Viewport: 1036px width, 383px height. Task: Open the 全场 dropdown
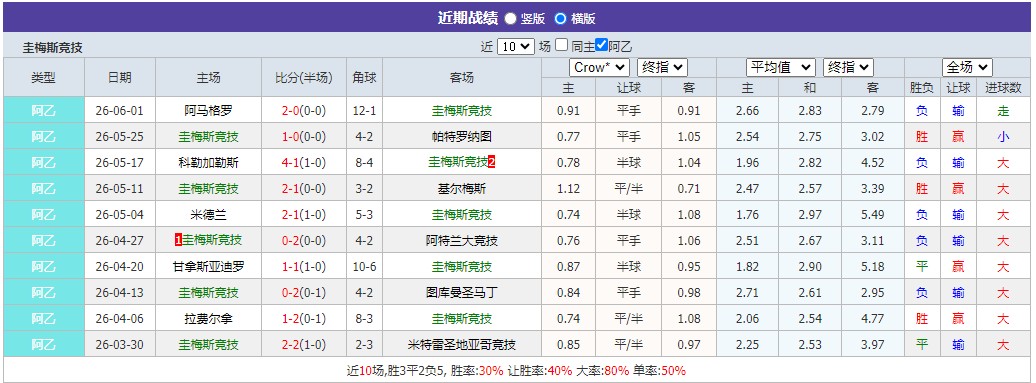(967, 67)
